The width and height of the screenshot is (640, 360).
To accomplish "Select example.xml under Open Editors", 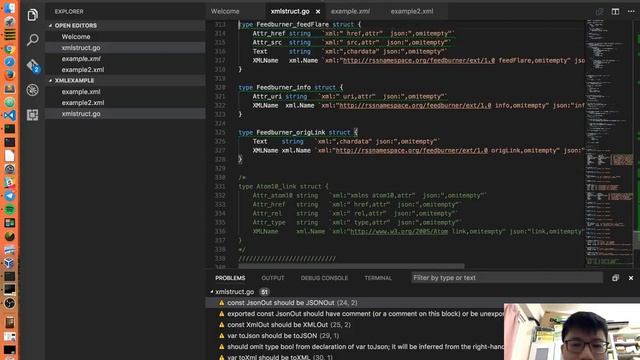I will click(125, 59).
